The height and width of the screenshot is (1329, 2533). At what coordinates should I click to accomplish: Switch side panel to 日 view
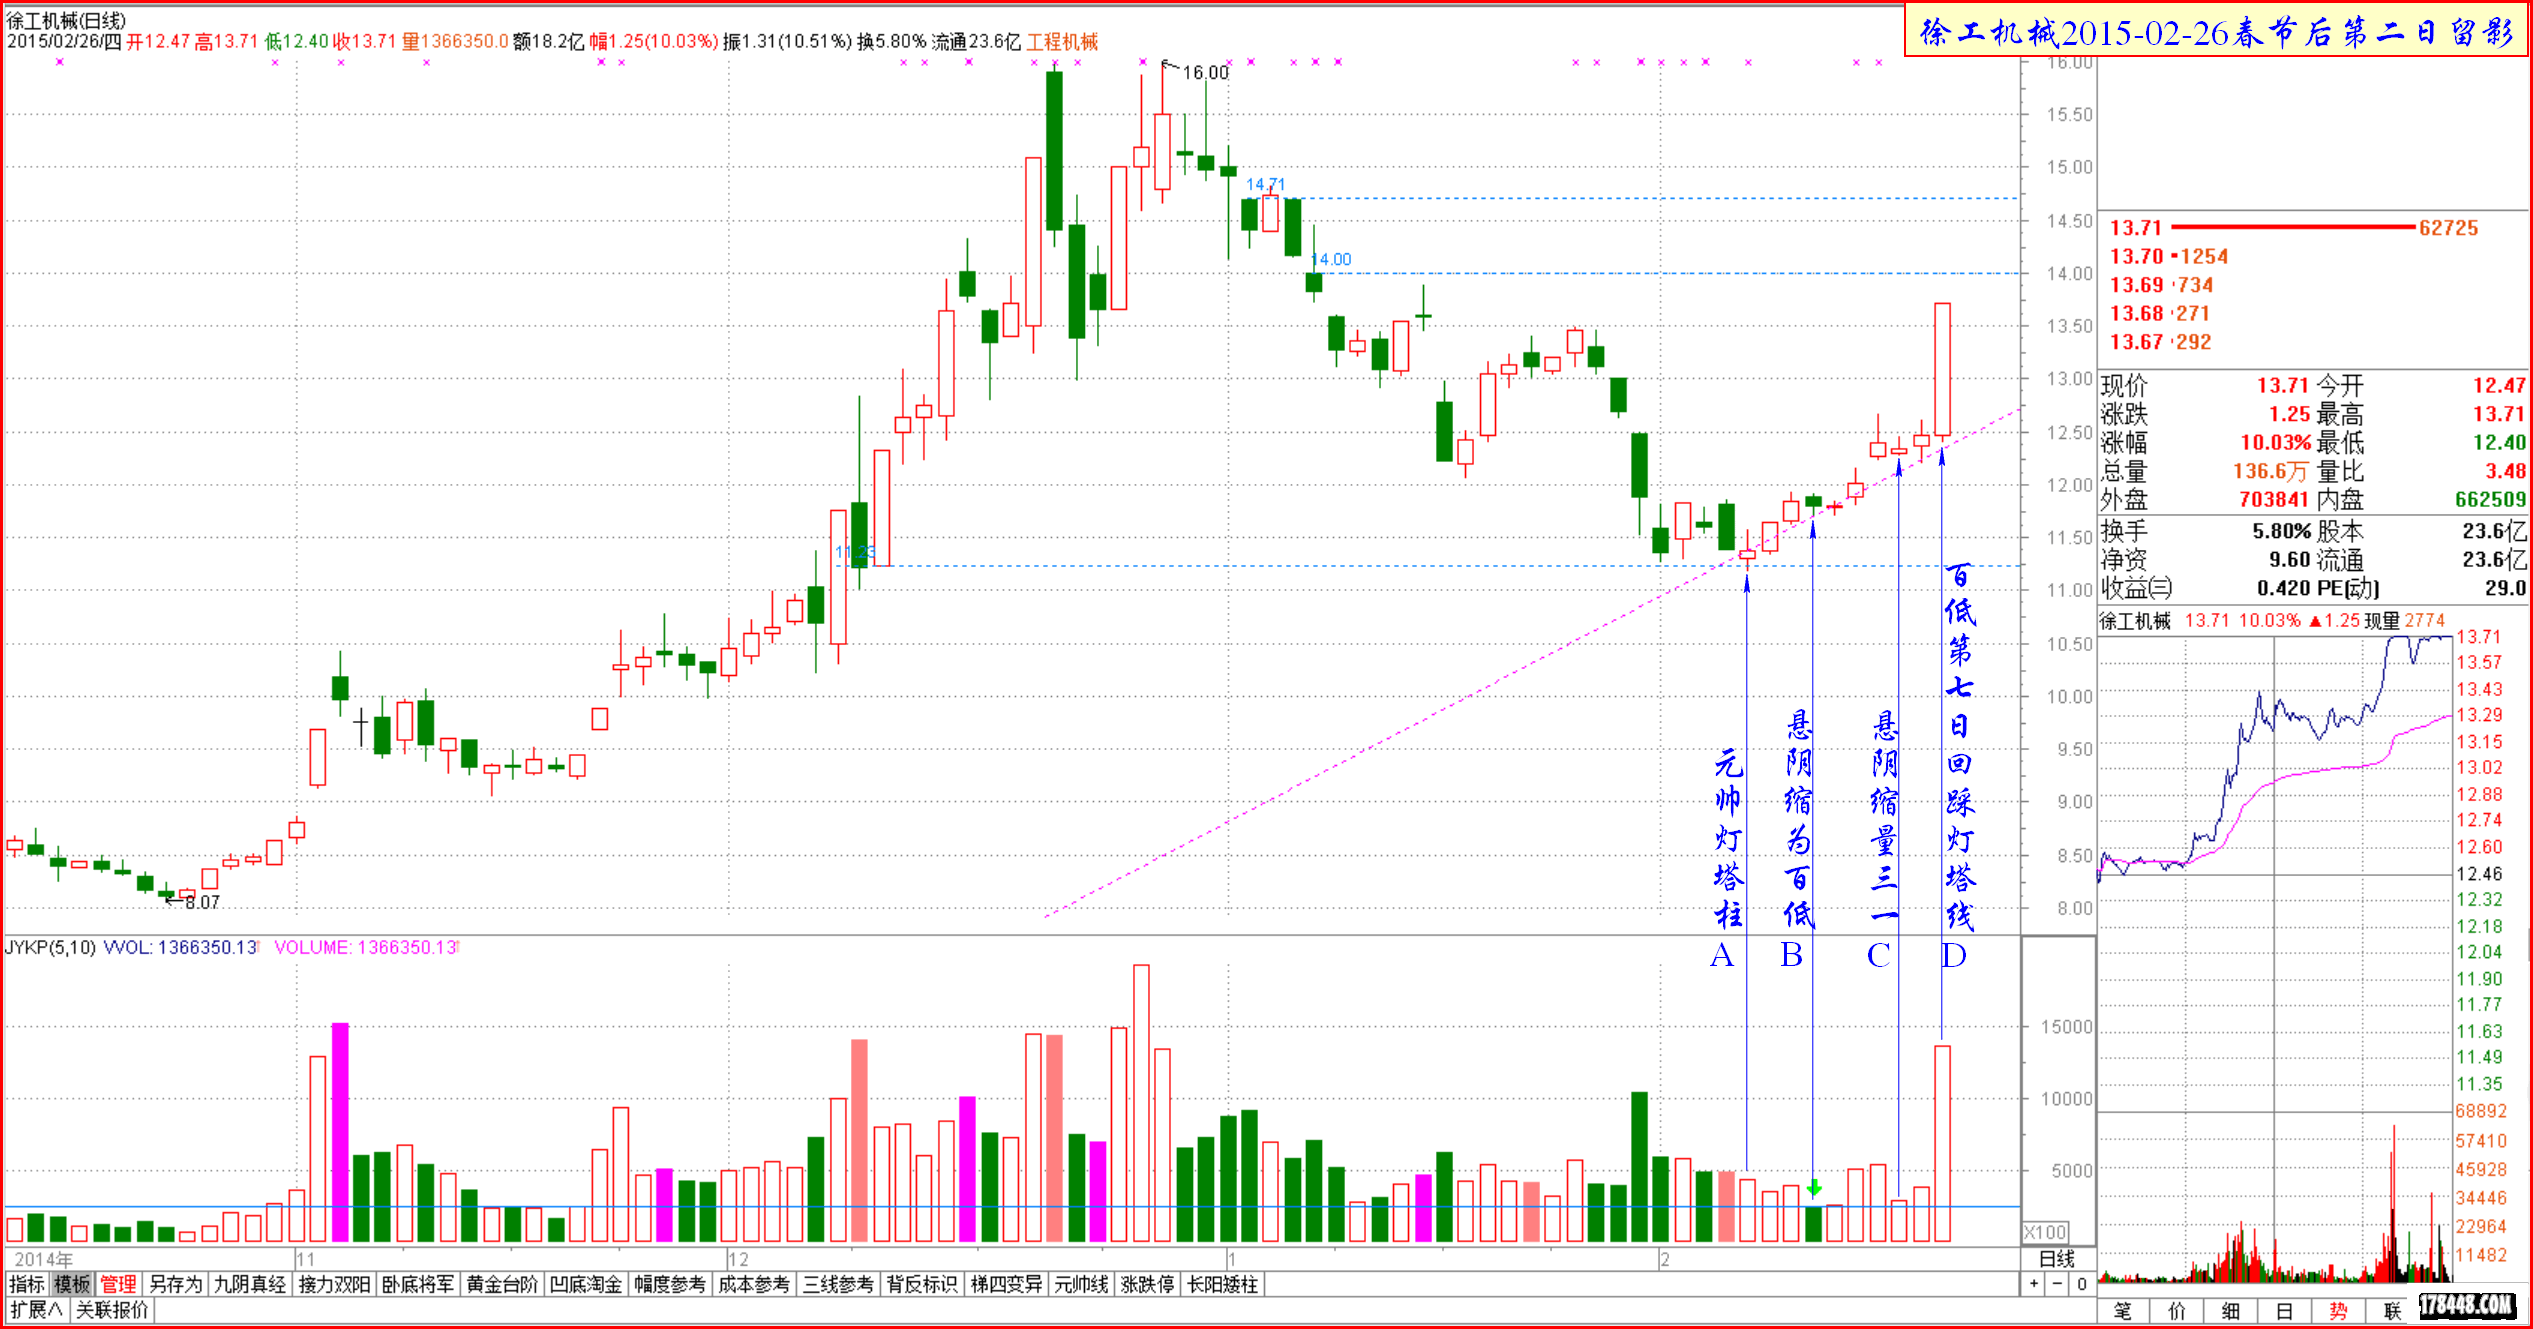2284,1311
